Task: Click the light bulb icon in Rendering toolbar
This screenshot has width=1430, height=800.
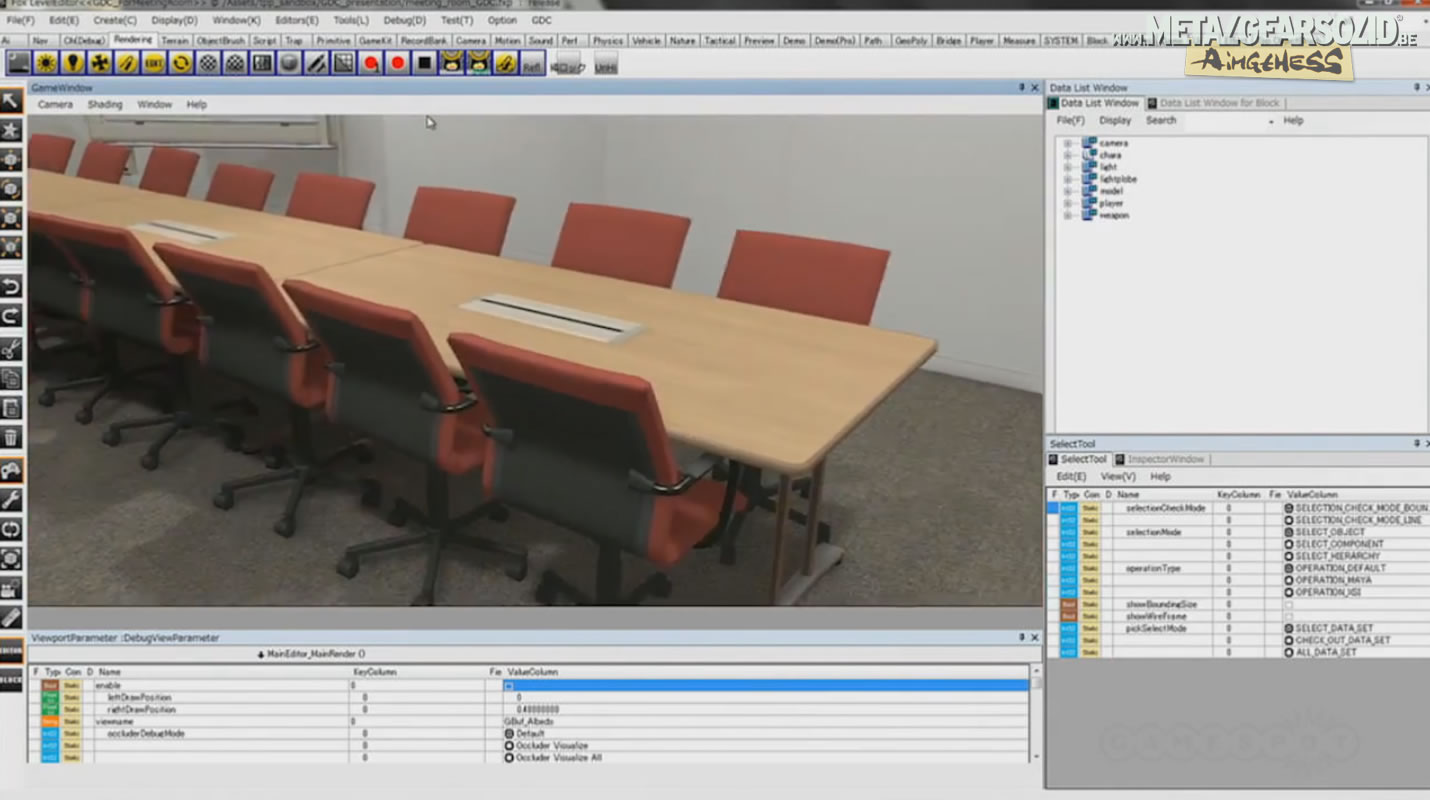Action: click(x=73, y=63)
